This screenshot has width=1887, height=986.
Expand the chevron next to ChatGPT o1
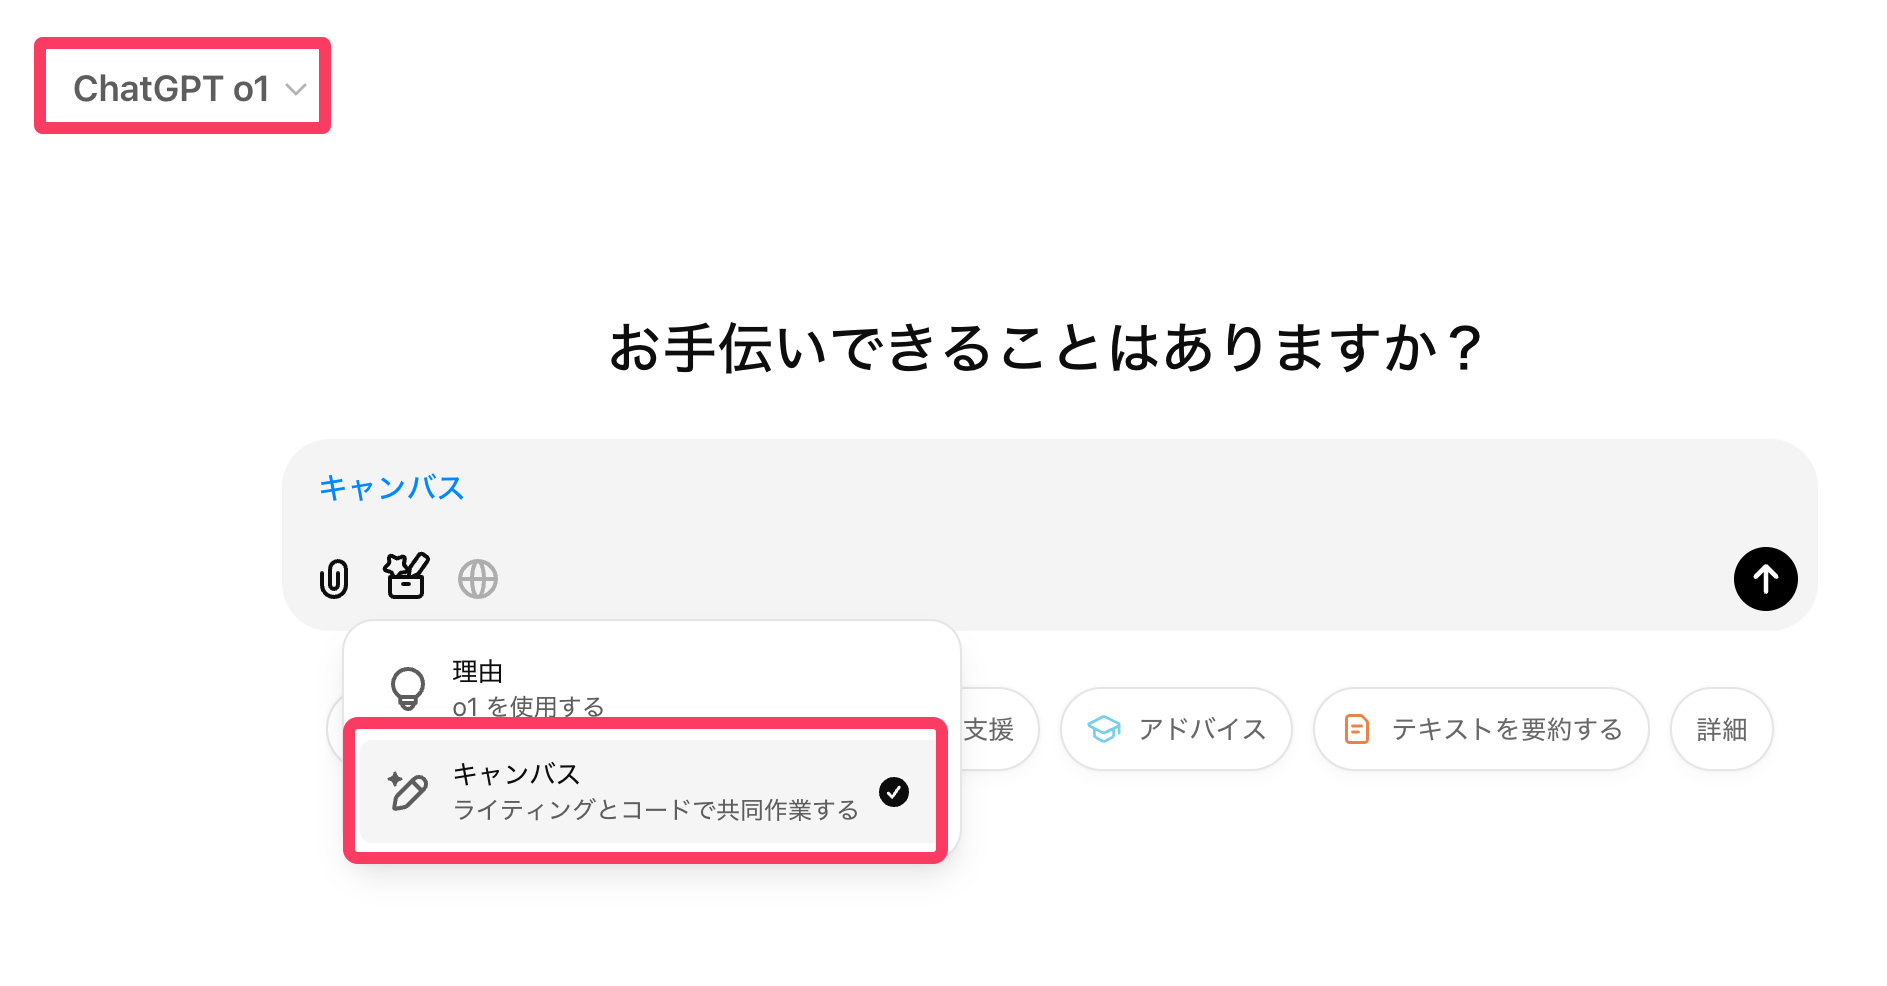pos(296,89)
